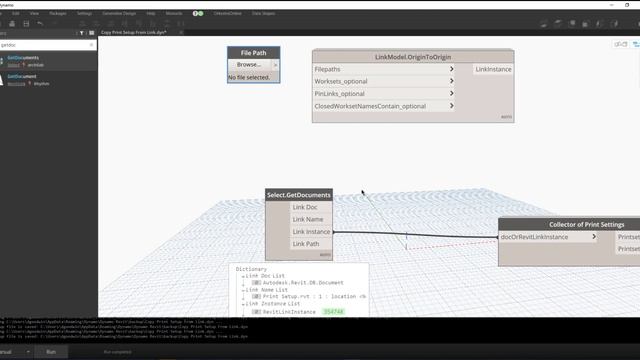Open the Edit menu
The image size is (640, 360).
[x=16, y=13]
